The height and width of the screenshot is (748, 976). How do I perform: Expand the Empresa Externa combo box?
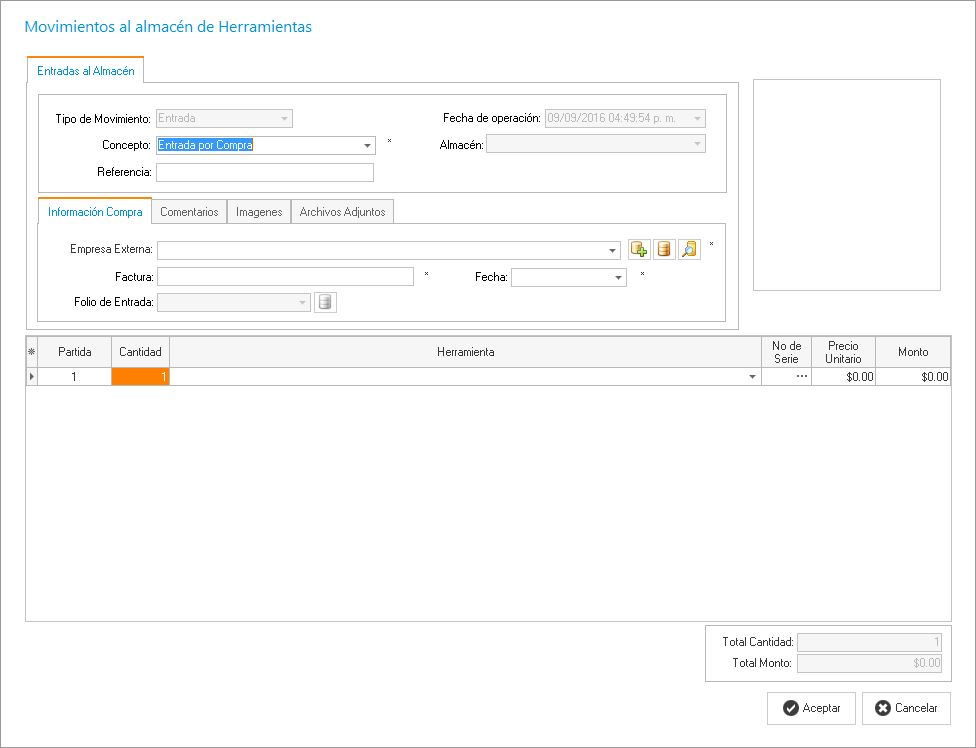coord(612,250)
